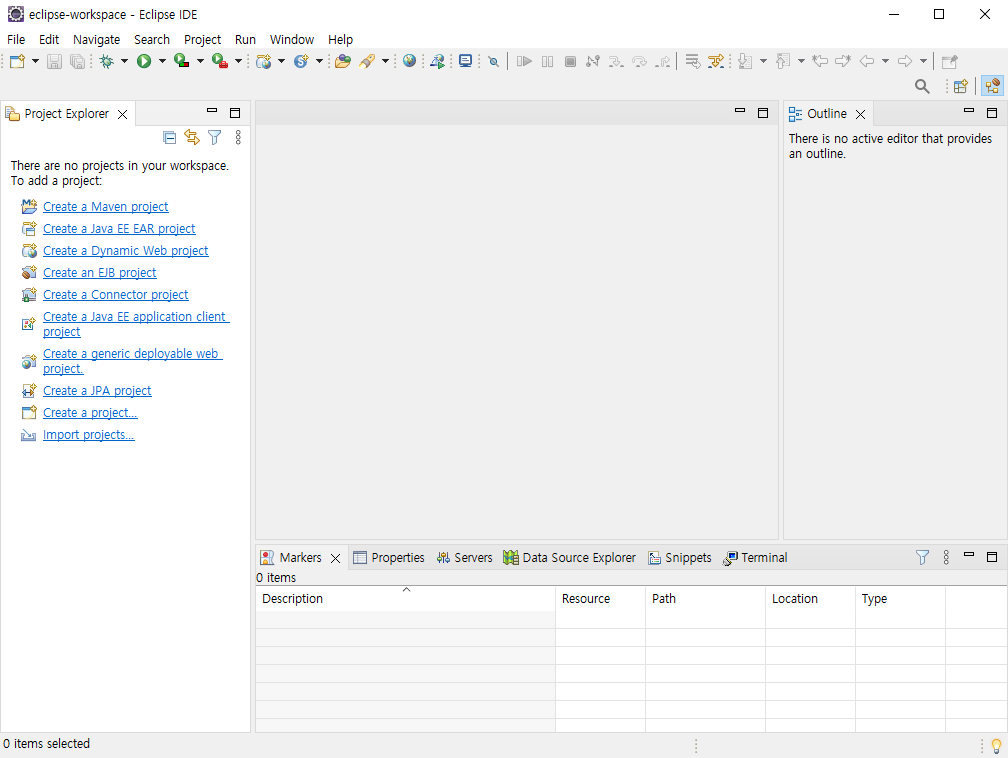Open the Forward history dropdown arrow
The height and width of the screenshot is (758, 1008).
(x=923, y=61)
